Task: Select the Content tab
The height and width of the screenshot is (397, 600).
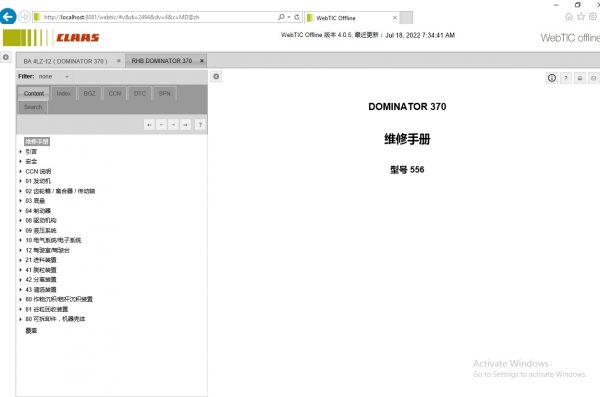Action: point(34,93)
